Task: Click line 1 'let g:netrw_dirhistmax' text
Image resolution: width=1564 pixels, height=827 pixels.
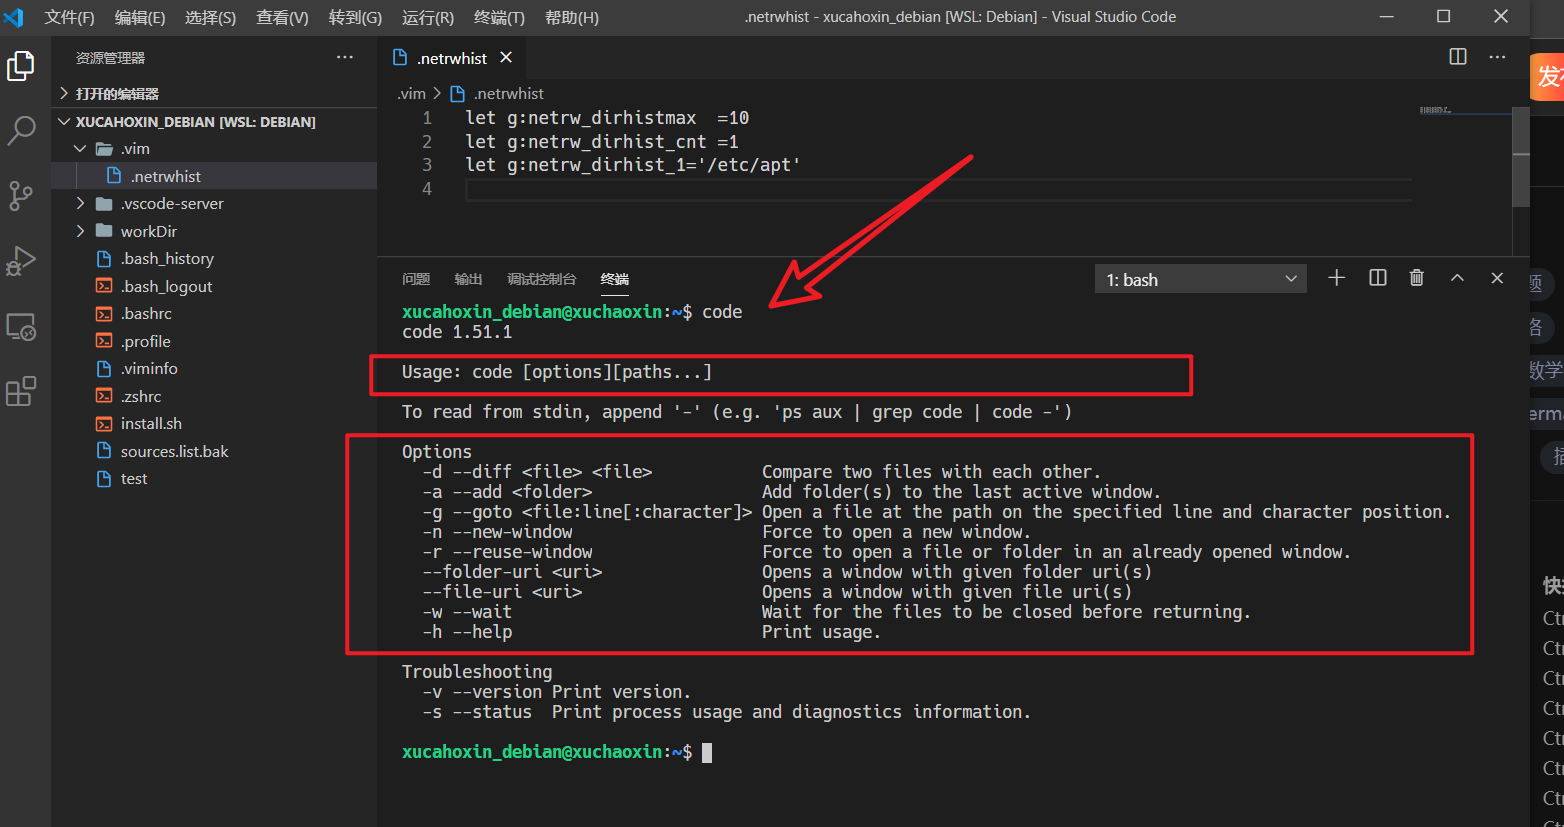Action: (580, 118)
